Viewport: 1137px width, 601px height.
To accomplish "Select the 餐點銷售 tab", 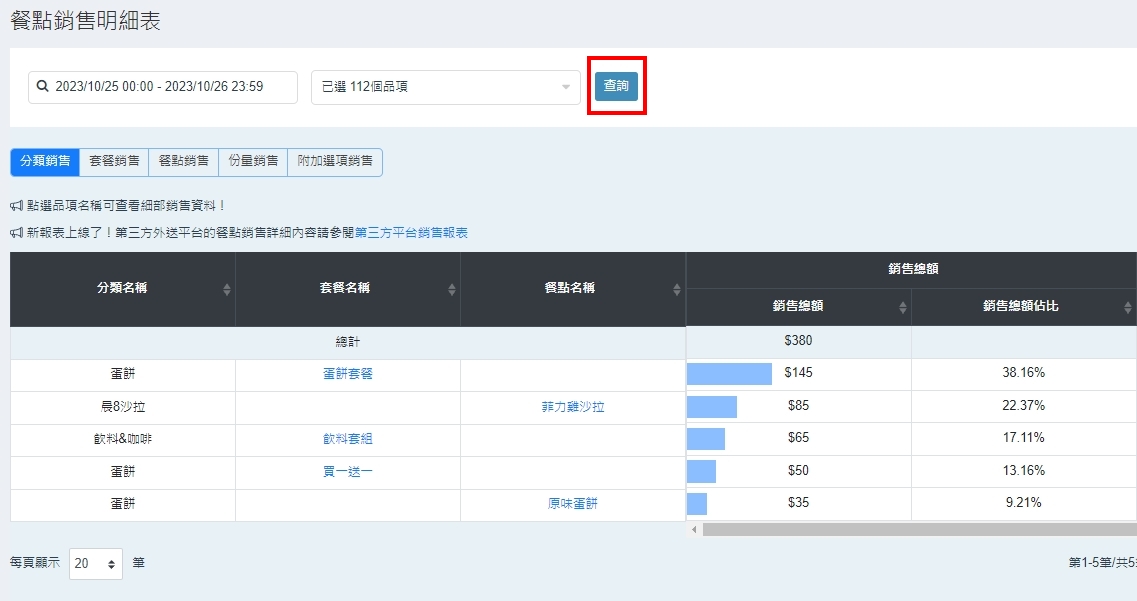I will point(184,161).
